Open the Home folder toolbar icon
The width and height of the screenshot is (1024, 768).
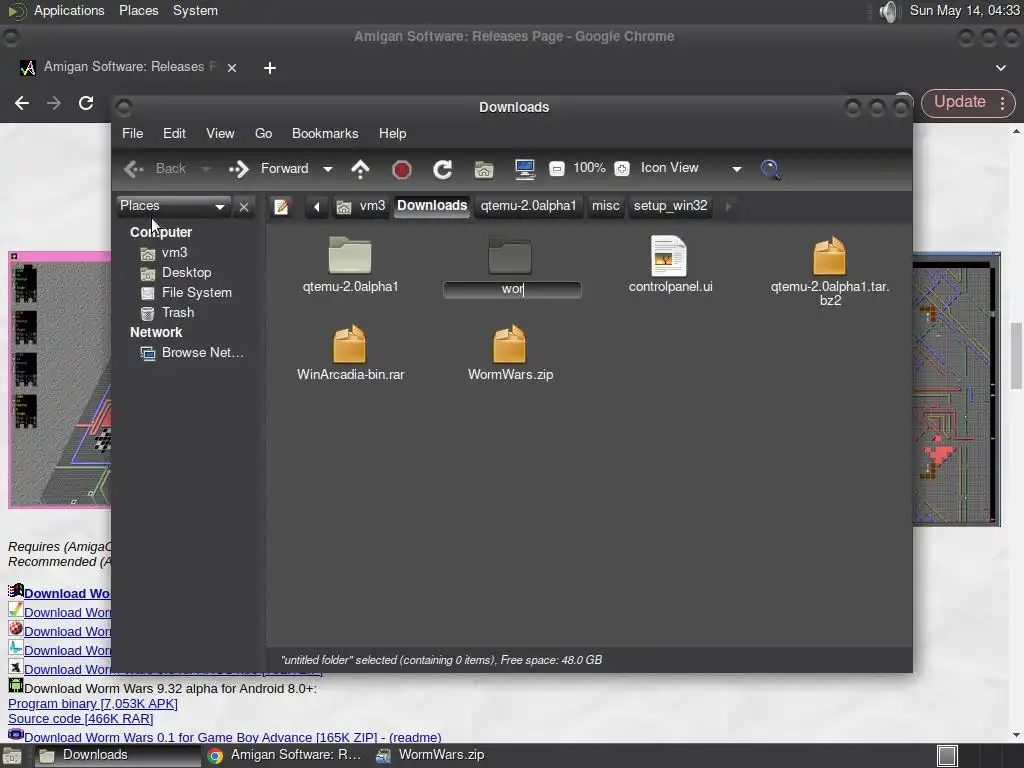(x=484, y=169)
